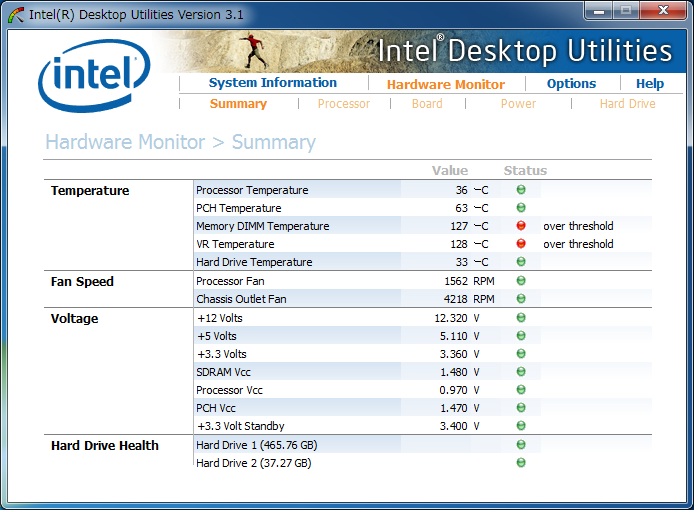
Task: Click the Hard Drive Temperature label
Action: point(254,262)
